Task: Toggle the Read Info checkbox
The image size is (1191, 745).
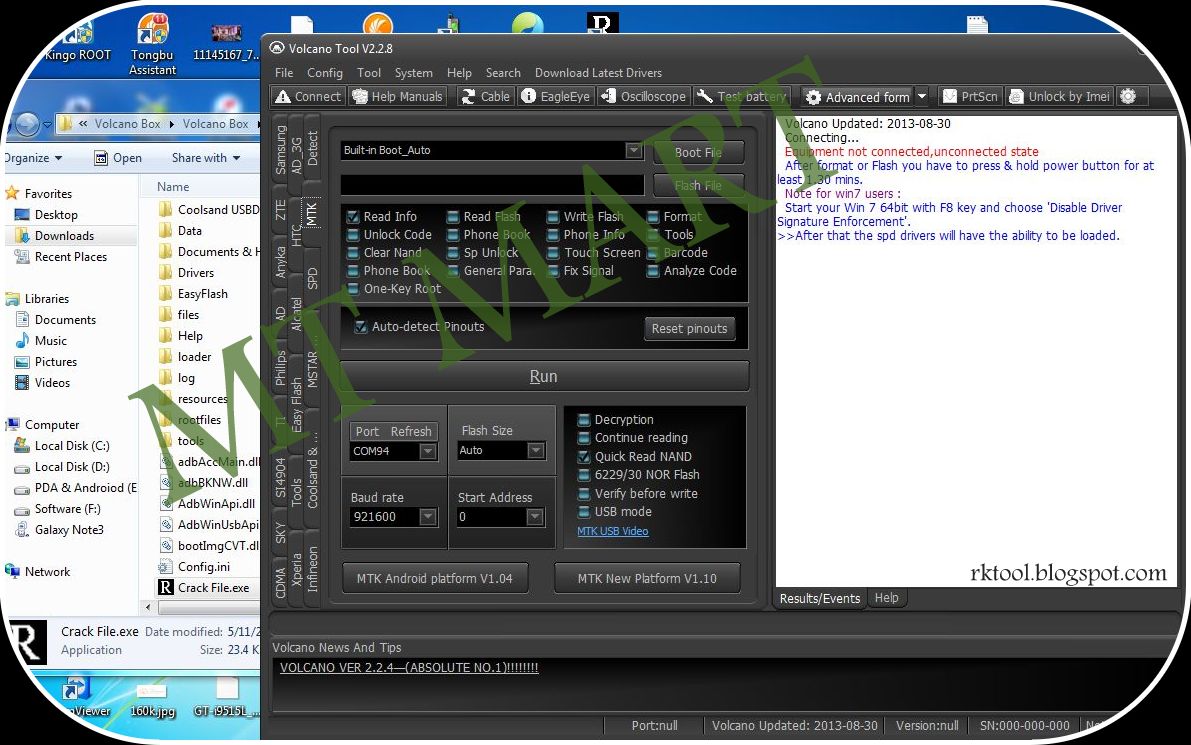Action: pyautogui.click(x=352, y=216)
